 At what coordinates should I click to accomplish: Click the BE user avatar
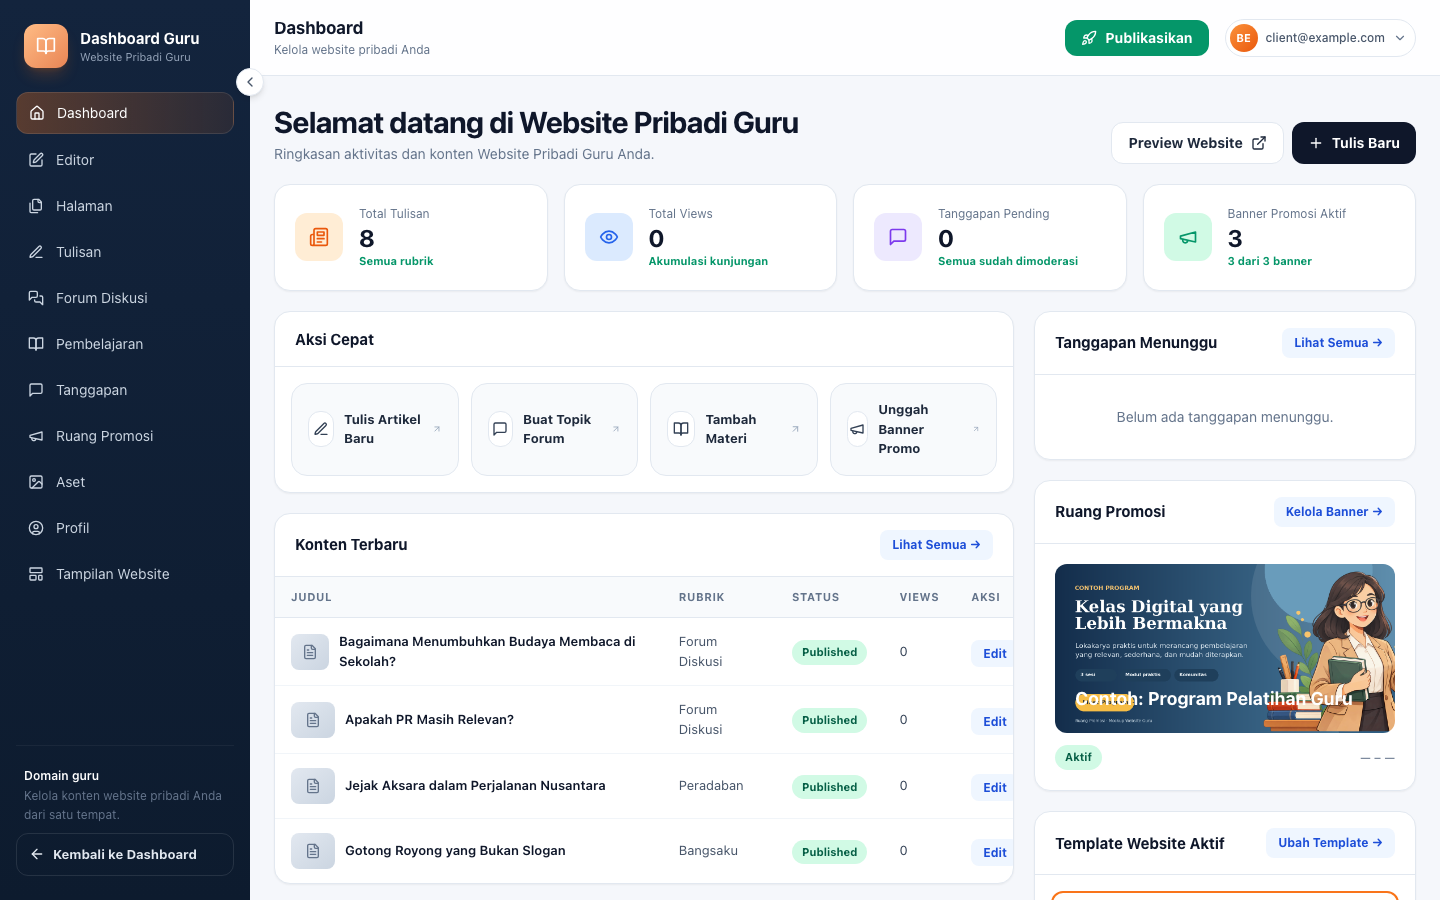(x=1243, y=38)
